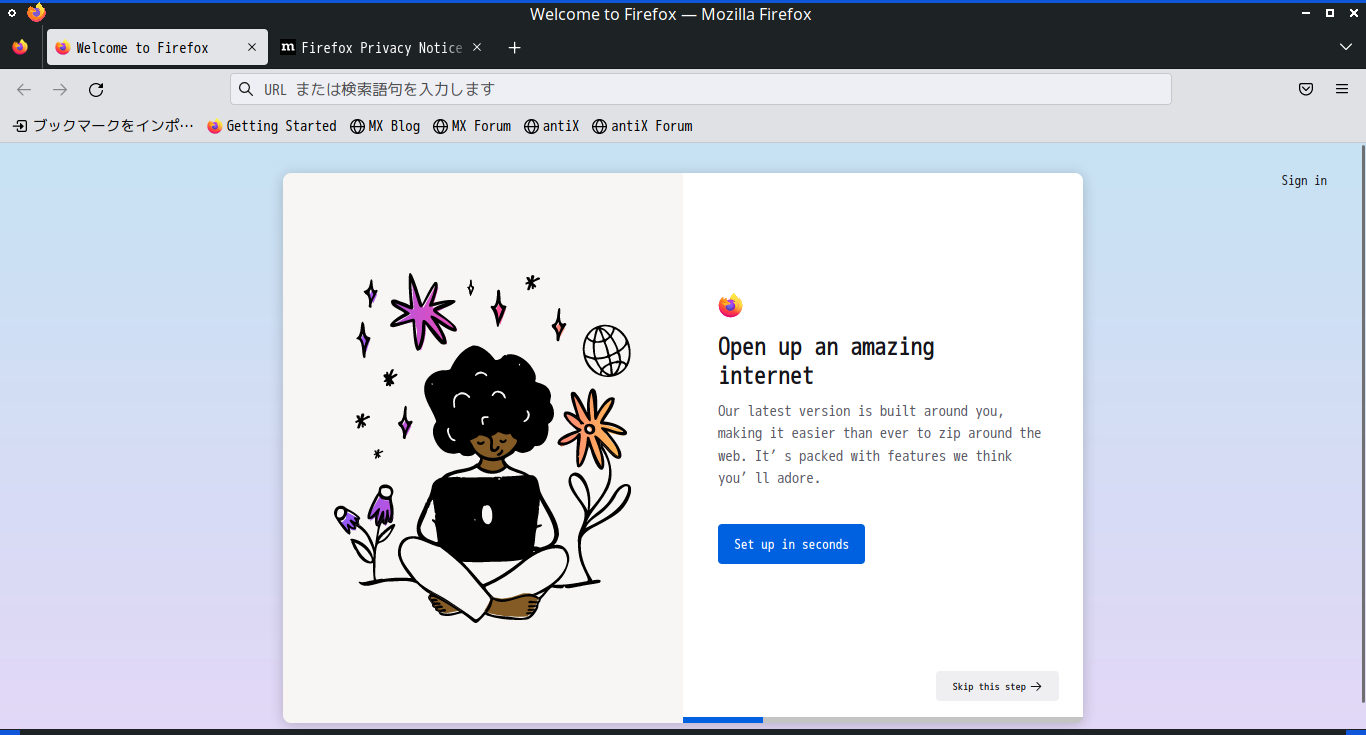Select the Welcome to Firefox tab

(157, 47)
